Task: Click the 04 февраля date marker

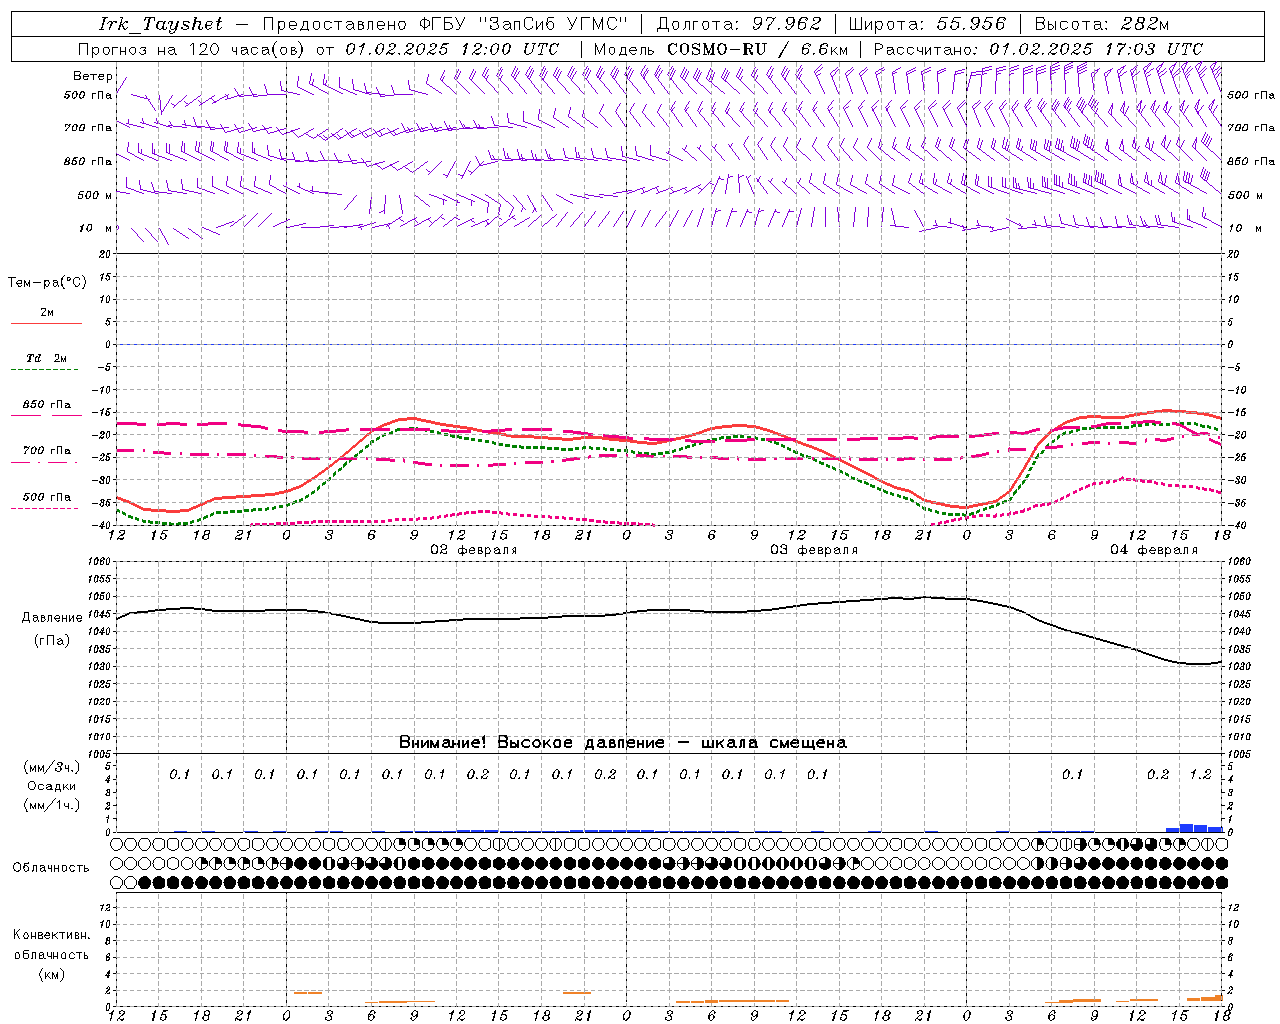Action: [1153, 550]
